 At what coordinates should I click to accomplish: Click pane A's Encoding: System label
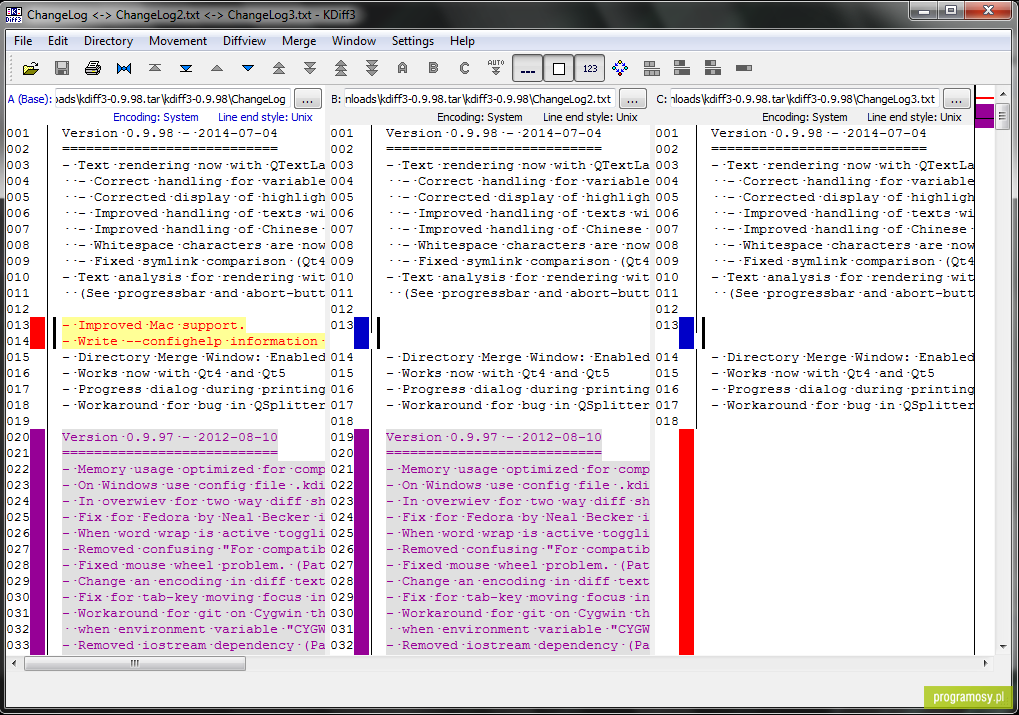point(155,118)
